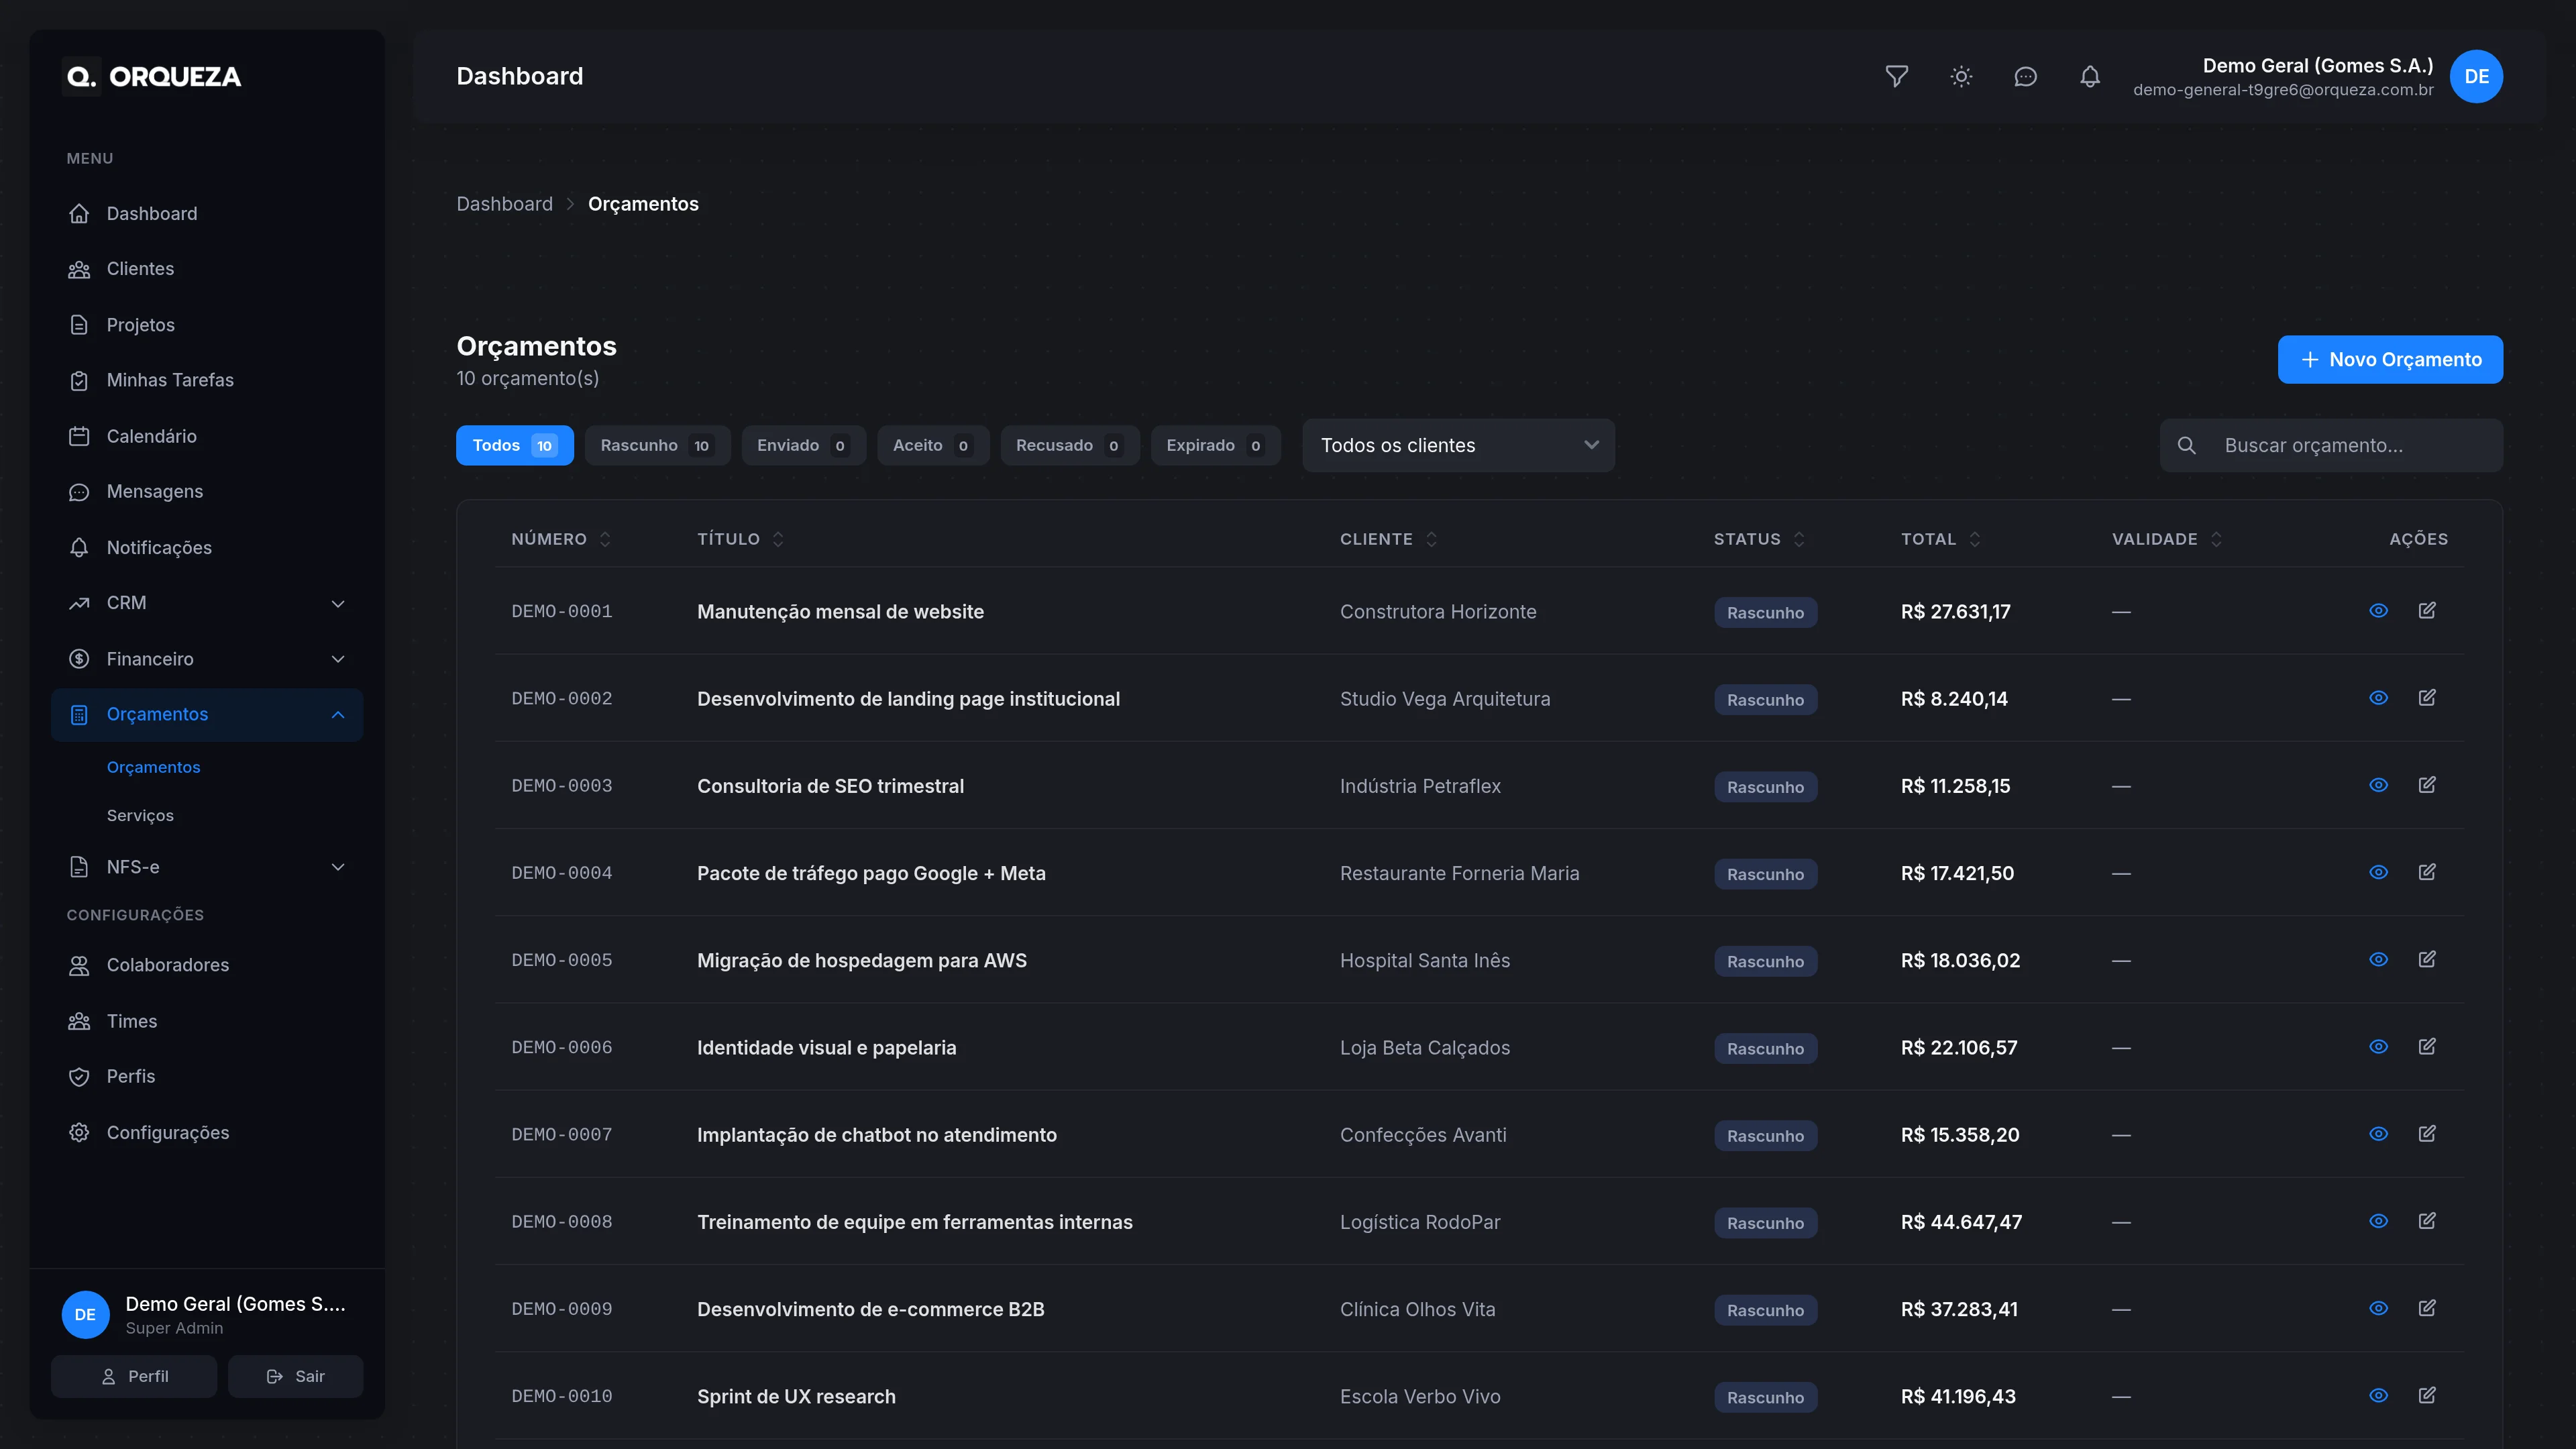Image resolution: width=2576 pixels, height=1449 pixels.
Task: Edit orçamento DEMO-0006 via pencil icon
Action: [x=2427, y=1046]
